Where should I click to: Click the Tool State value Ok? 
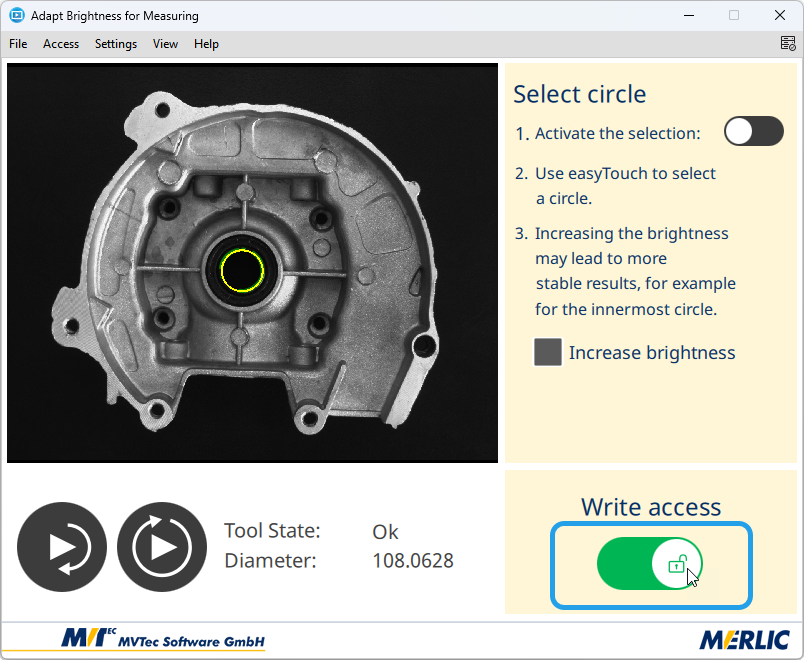click(385, 531)
